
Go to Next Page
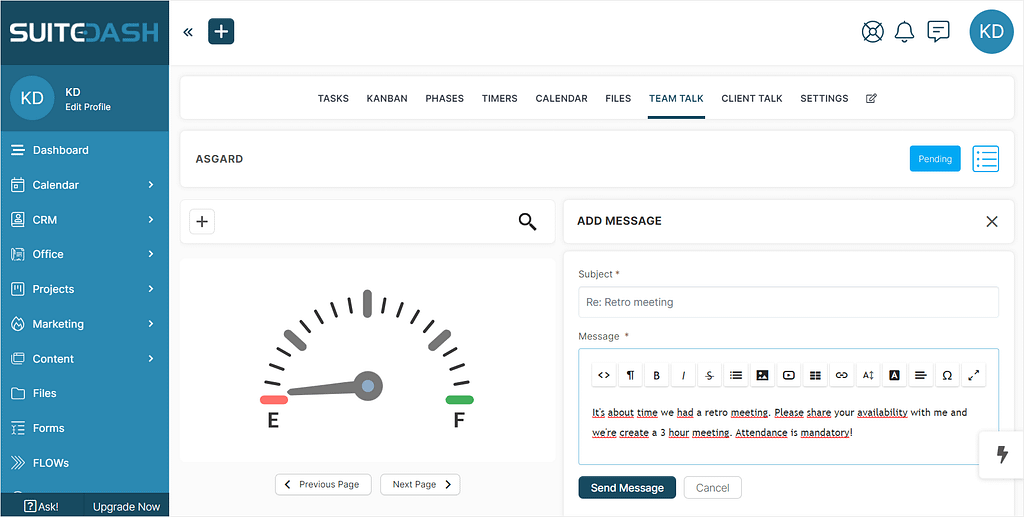click(x=420, y=484)
